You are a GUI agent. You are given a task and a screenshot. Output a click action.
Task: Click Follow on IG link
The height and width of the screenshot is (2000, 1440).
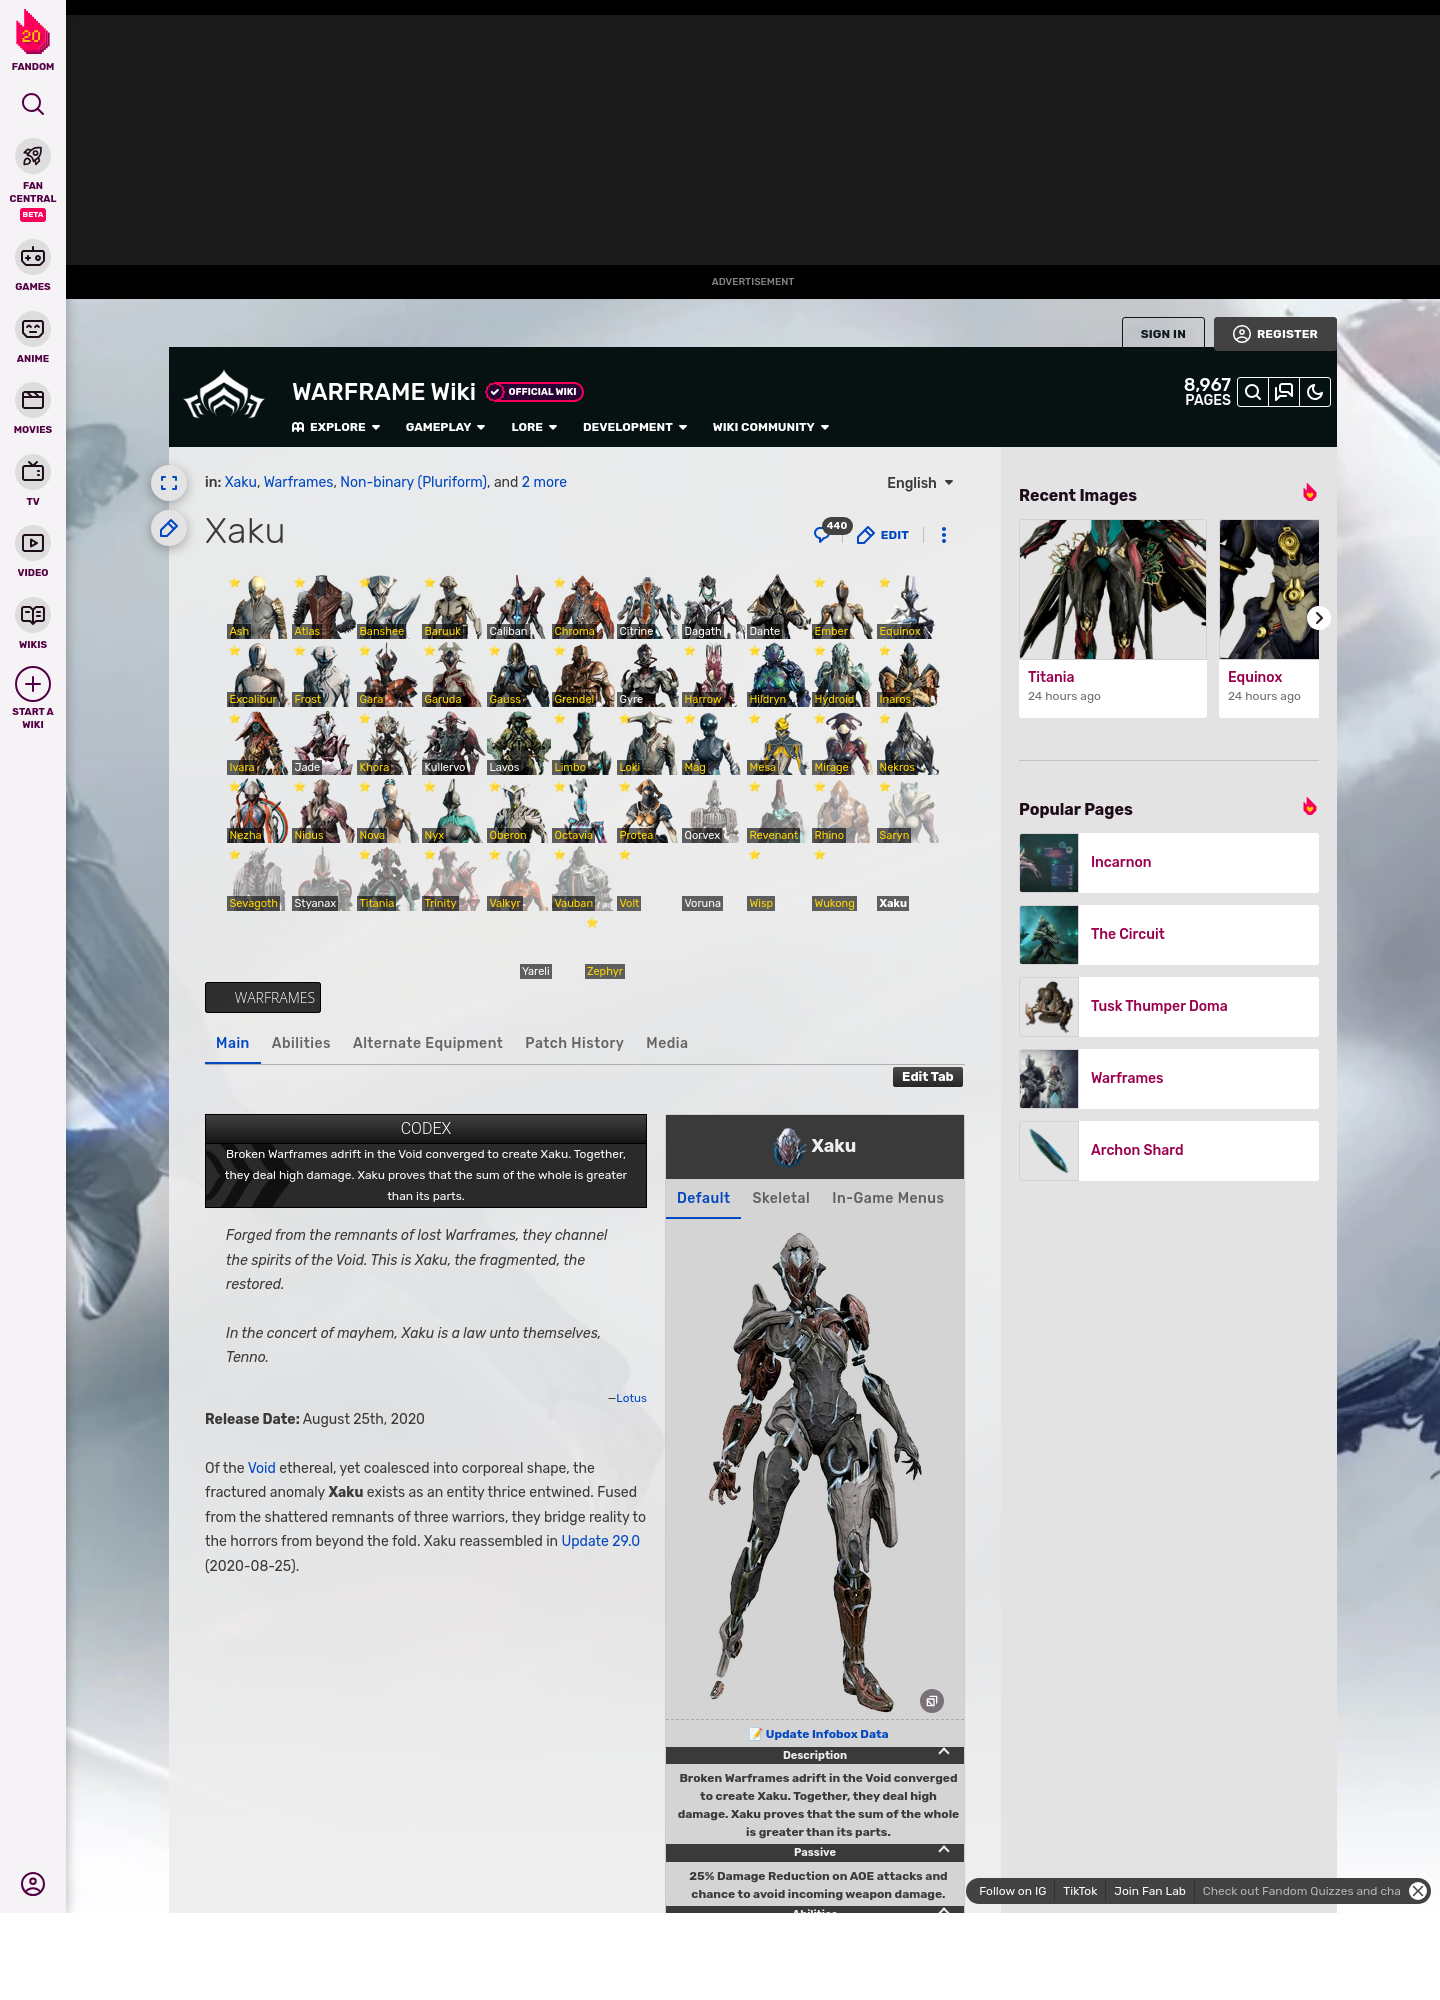(x=1012, y=1891)
